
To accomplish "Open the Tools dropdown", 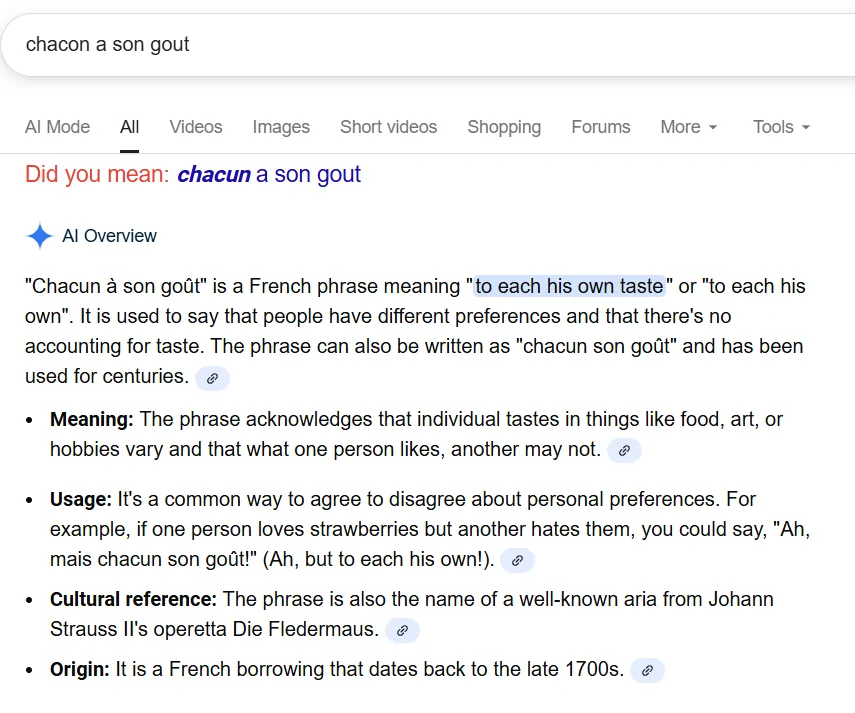I will click(x=781, y=127).
